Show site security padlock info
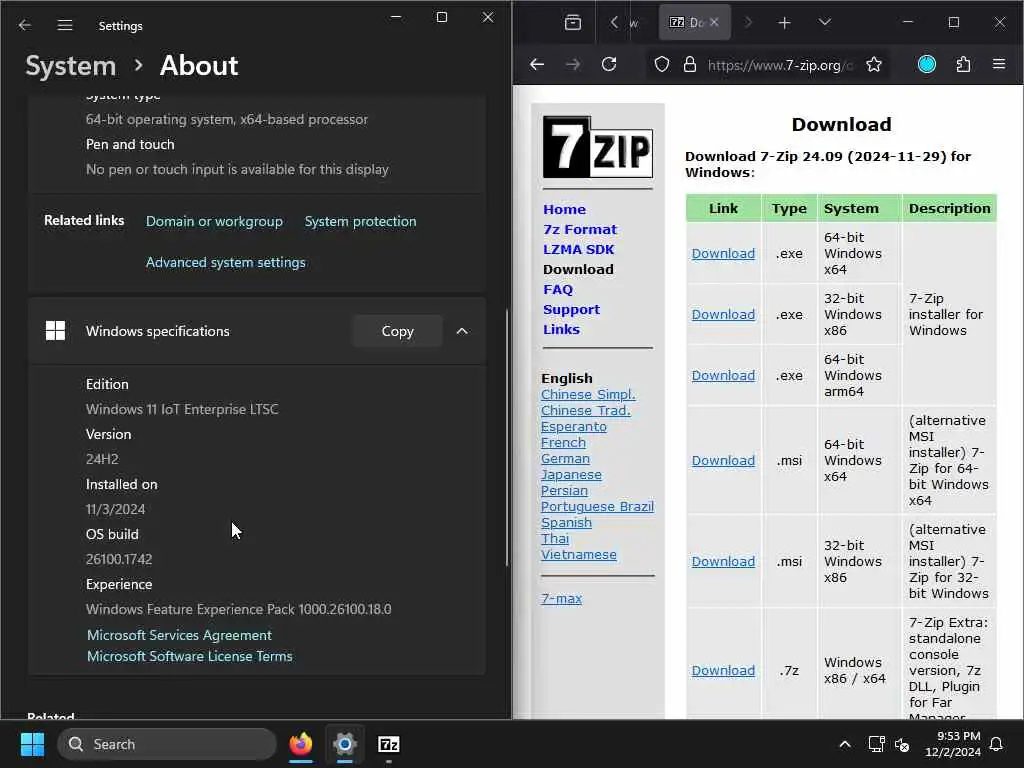1024x768 pixels. click(689, 65)
